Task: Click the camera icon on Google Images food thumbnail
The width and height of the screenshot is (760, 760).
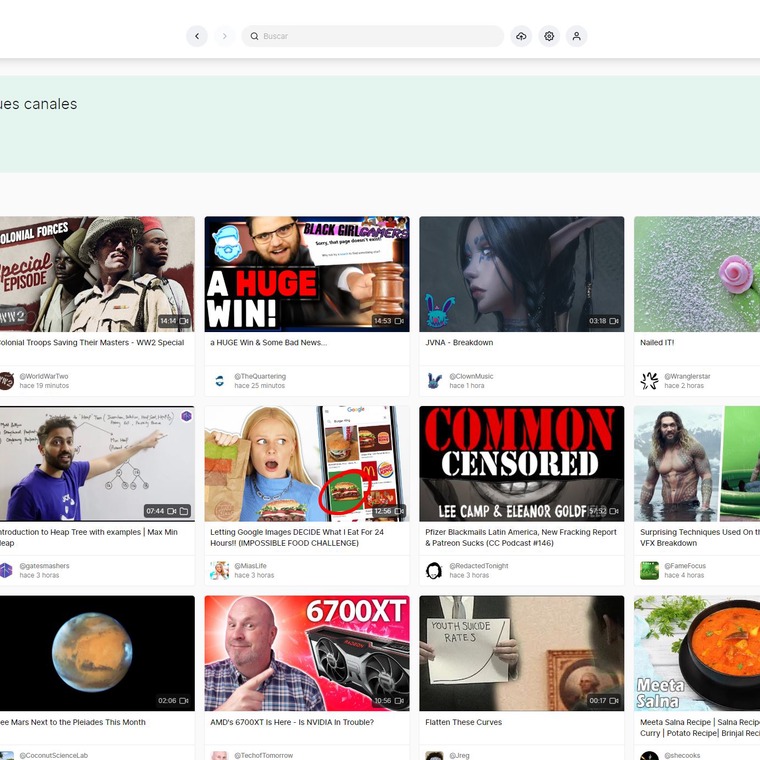Action: 399,511
